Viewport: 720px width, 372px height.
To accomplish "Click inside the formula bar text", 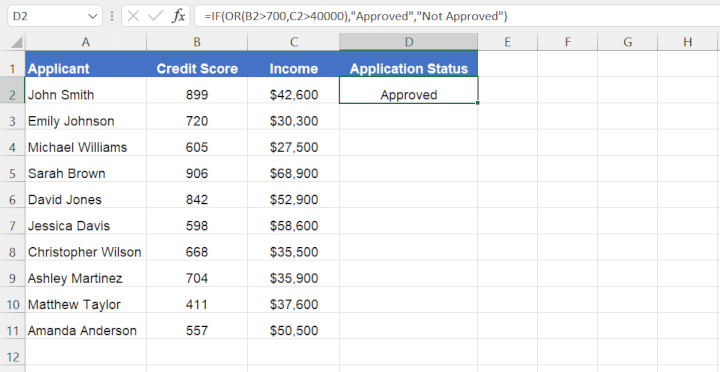I will coord(457,17).
